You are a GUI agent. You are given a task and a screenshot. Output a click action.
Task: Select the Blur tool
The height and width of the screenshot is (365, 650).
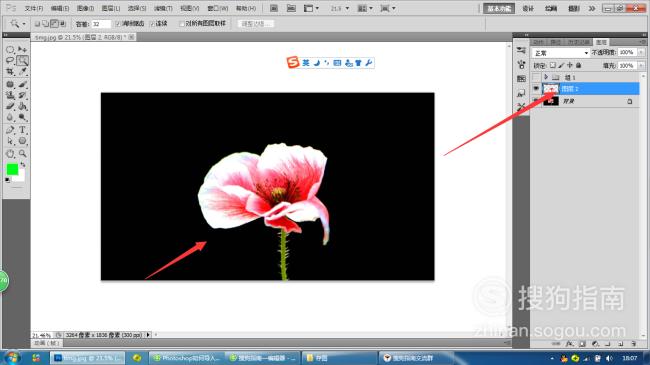click(10, 117)
